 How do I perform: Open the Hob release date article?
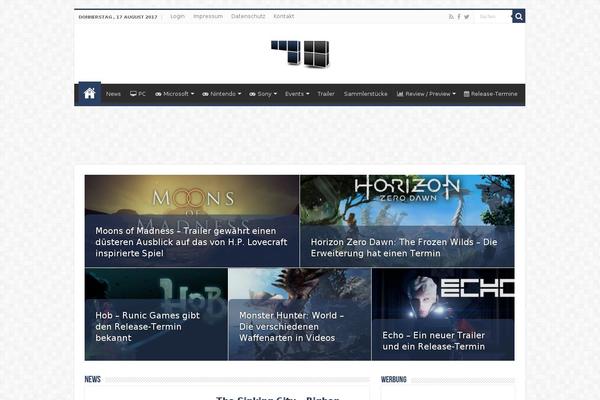pyautogui.click(x=156, y=314)
